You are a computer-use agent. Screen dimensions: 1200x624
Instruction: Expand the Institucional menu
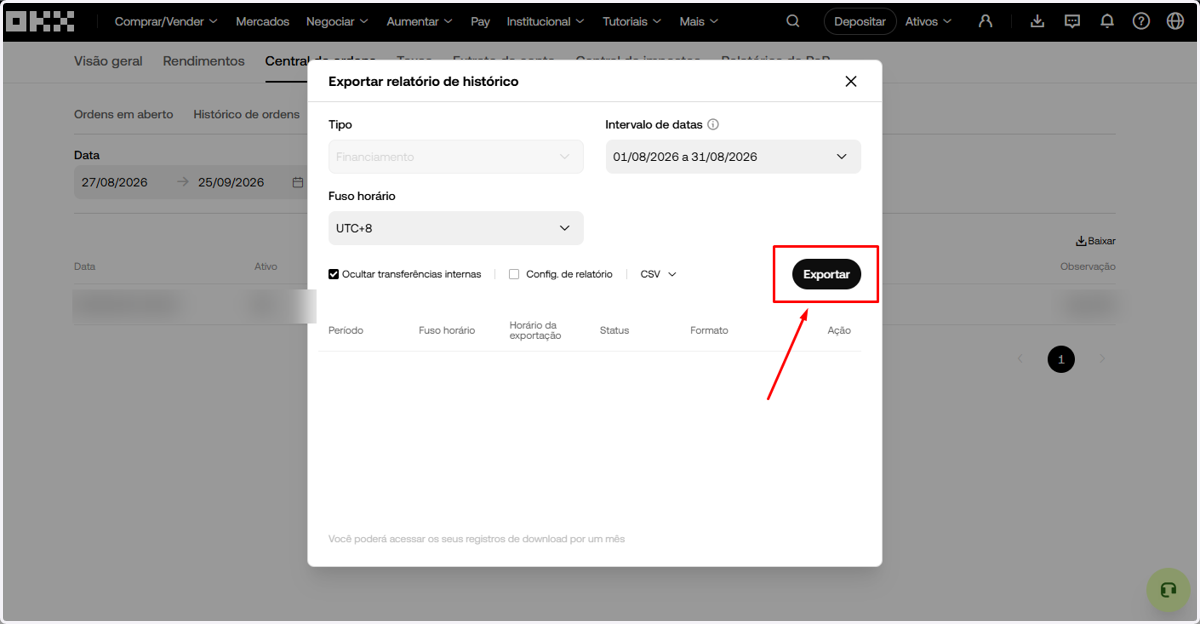pos(546,21)
